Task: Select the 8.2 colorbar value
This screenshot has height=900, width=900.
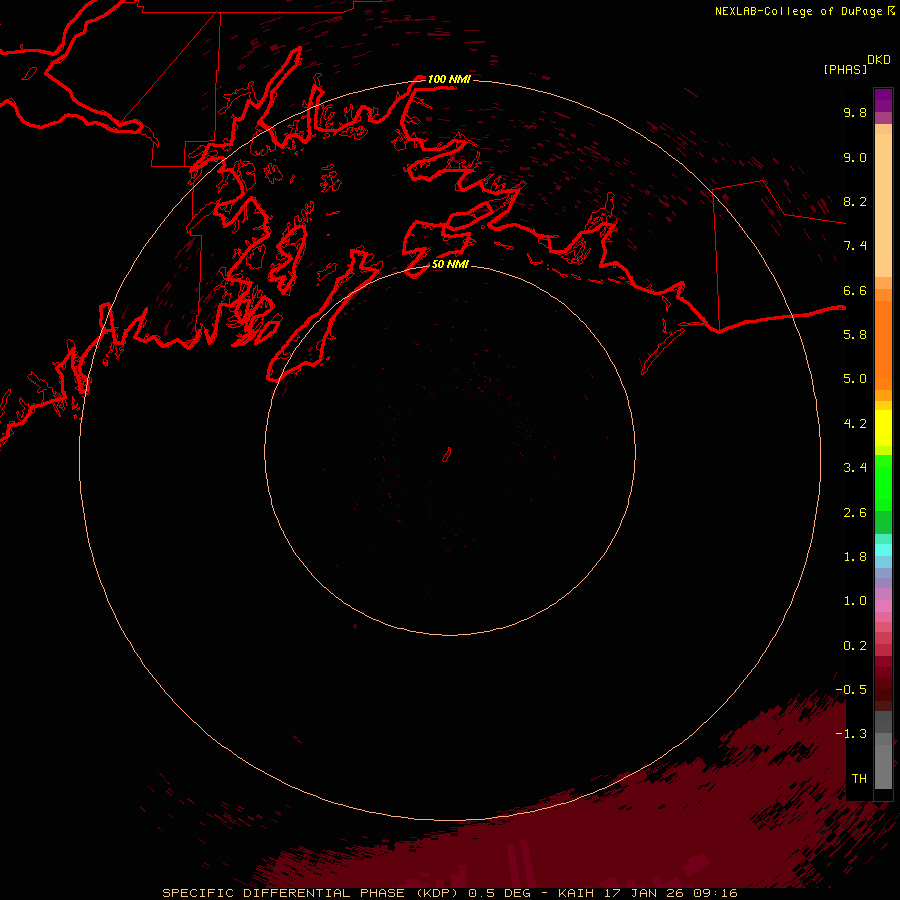Action: 855,201
